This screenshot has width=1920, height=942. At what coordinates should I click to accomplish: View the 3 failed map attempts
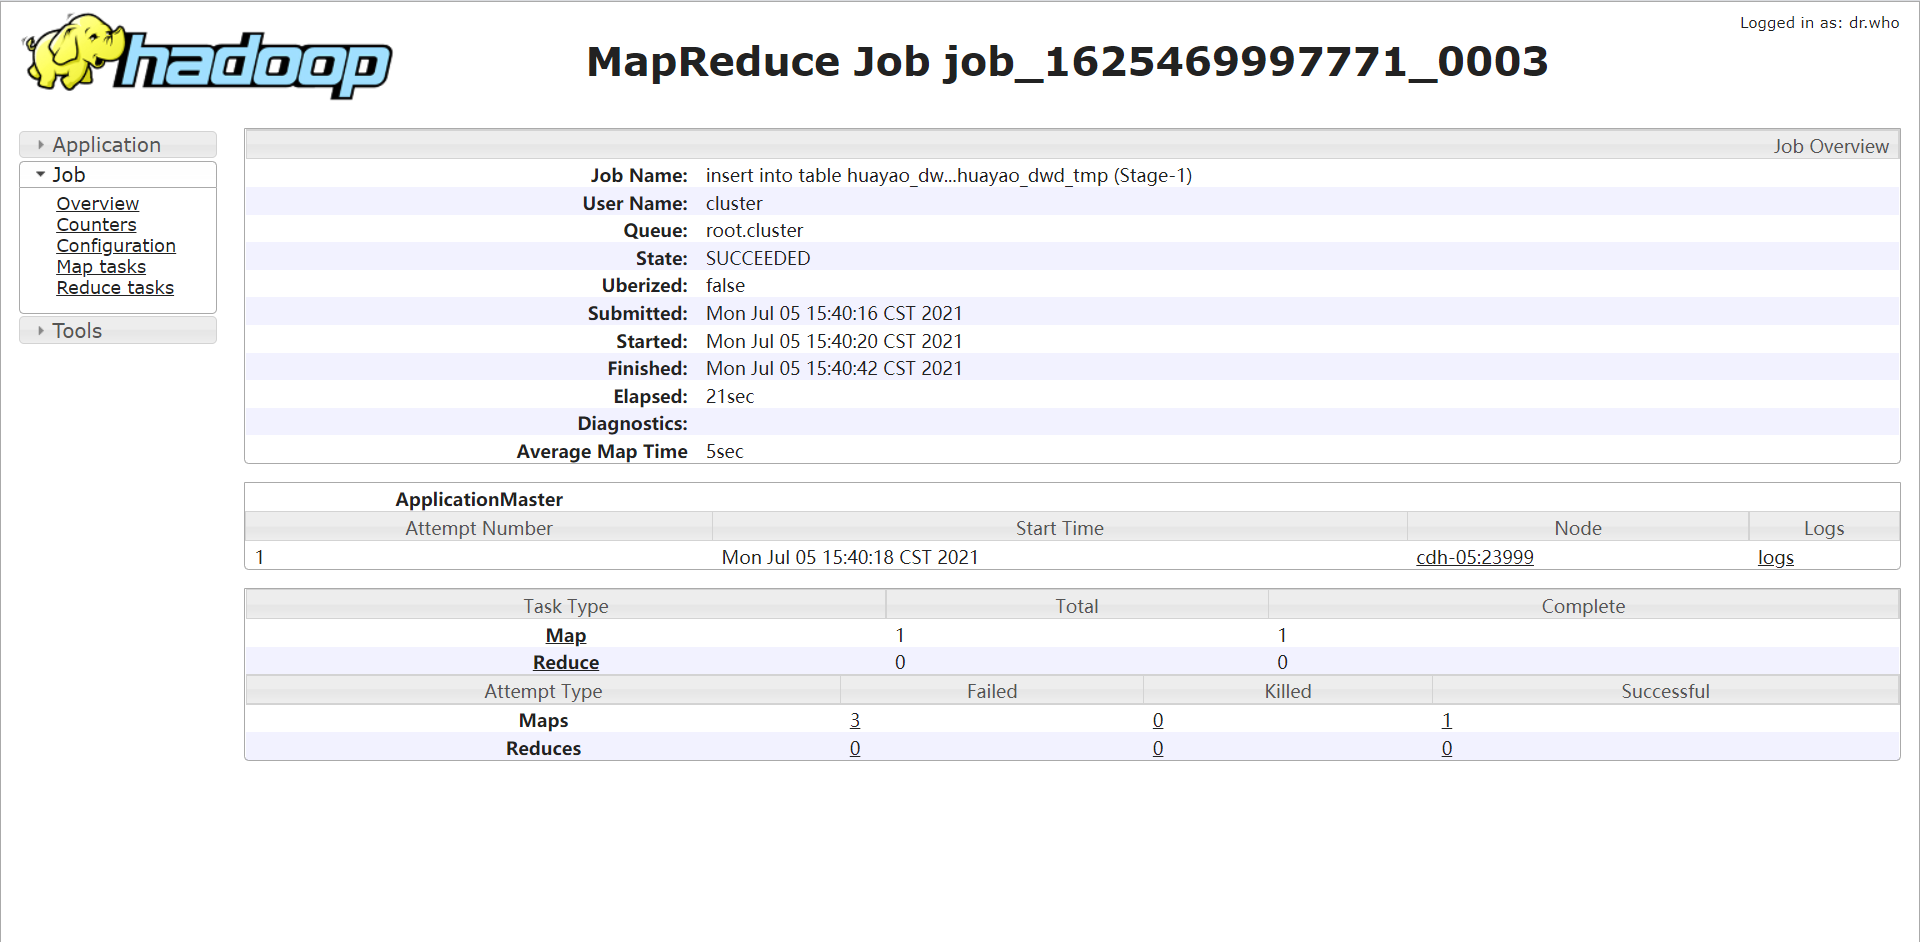tap(855, 720)
